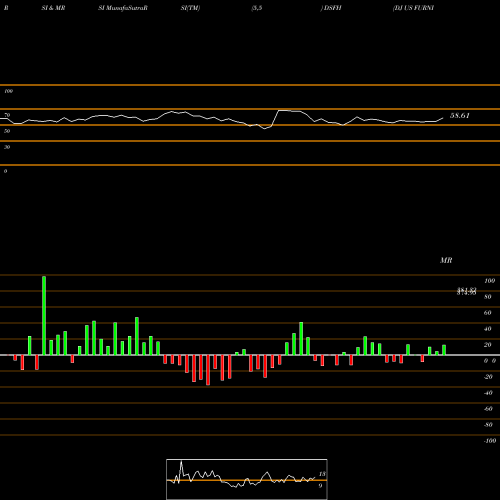Click the MR panel label
Viewport: 500px width, 500px height.
click(446, 260)
